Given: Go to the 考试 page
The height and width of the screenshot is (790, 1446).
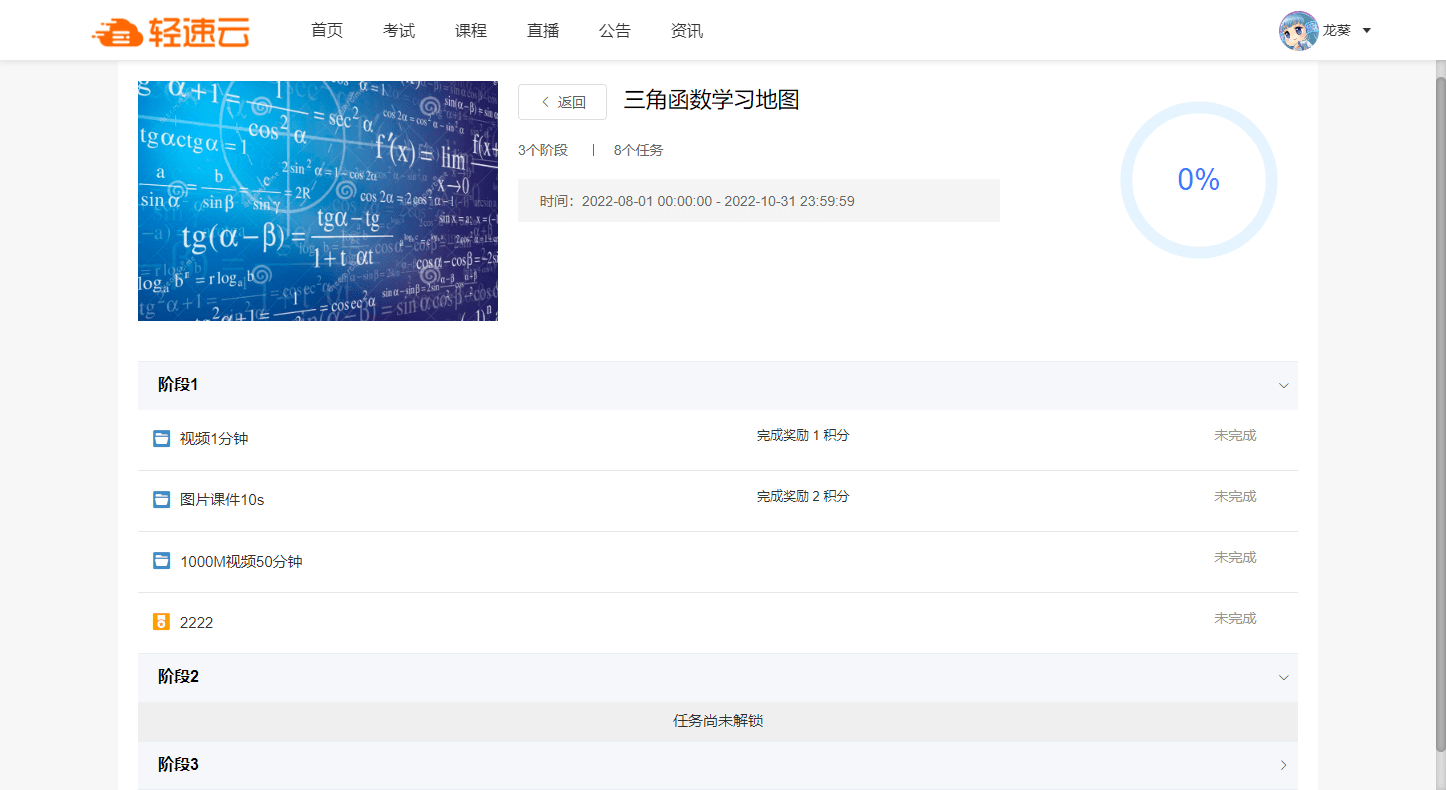Looking at the screenshot, I should 399,31.
